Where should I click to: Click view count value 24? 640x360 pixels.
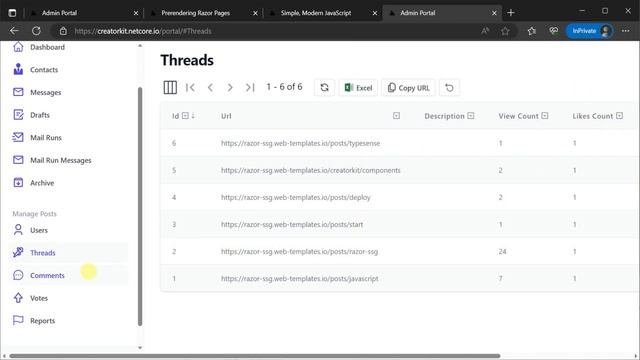point(502,251)
